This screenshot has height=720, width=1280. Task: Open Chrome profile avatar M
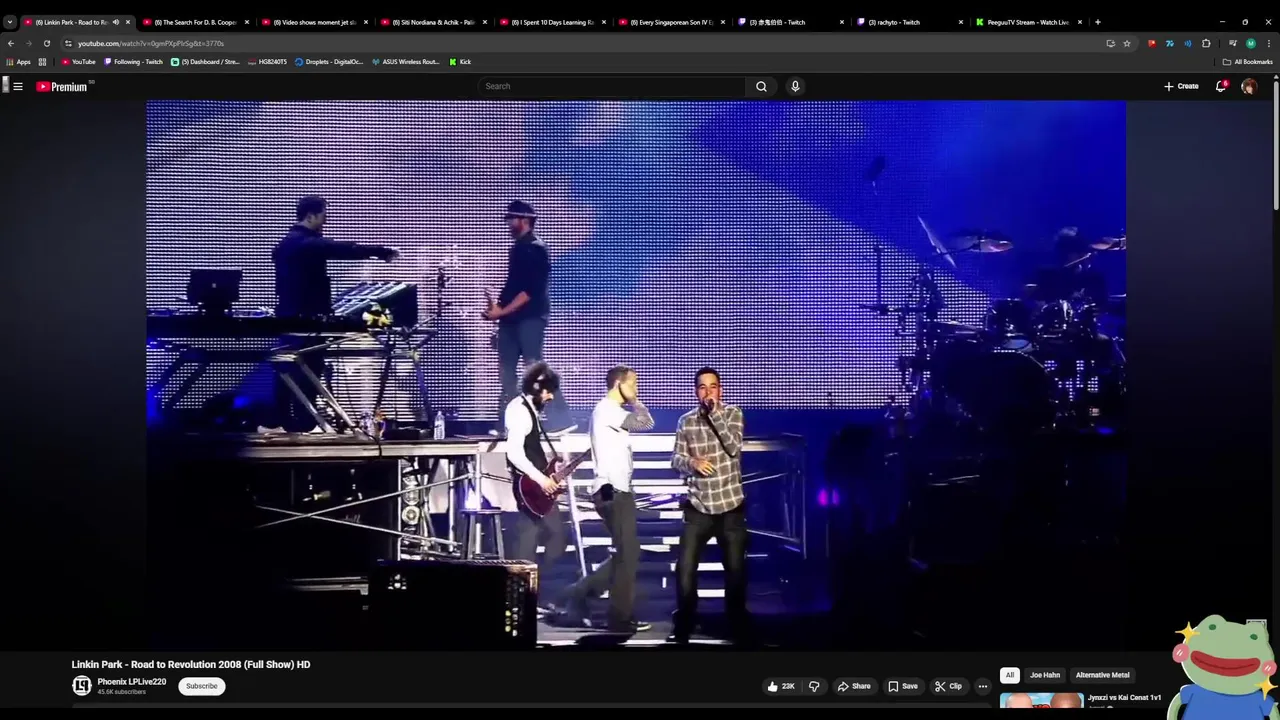click(1250, 43)
